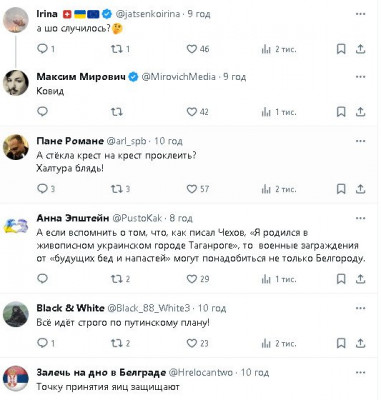Viewport: 381px width, 400px height.
Task: Share Black & White's tweet
Action: [x=360, y=343]
